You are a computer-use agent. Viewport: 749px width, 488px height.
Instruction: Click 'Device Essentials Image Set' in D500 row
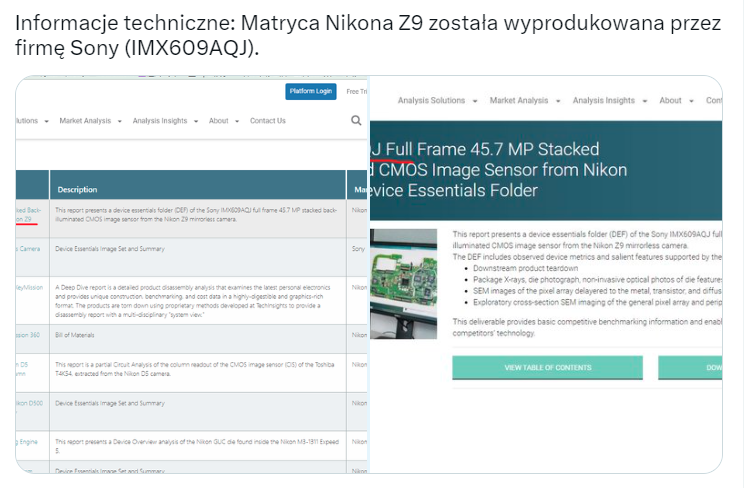tap(110, 403)
